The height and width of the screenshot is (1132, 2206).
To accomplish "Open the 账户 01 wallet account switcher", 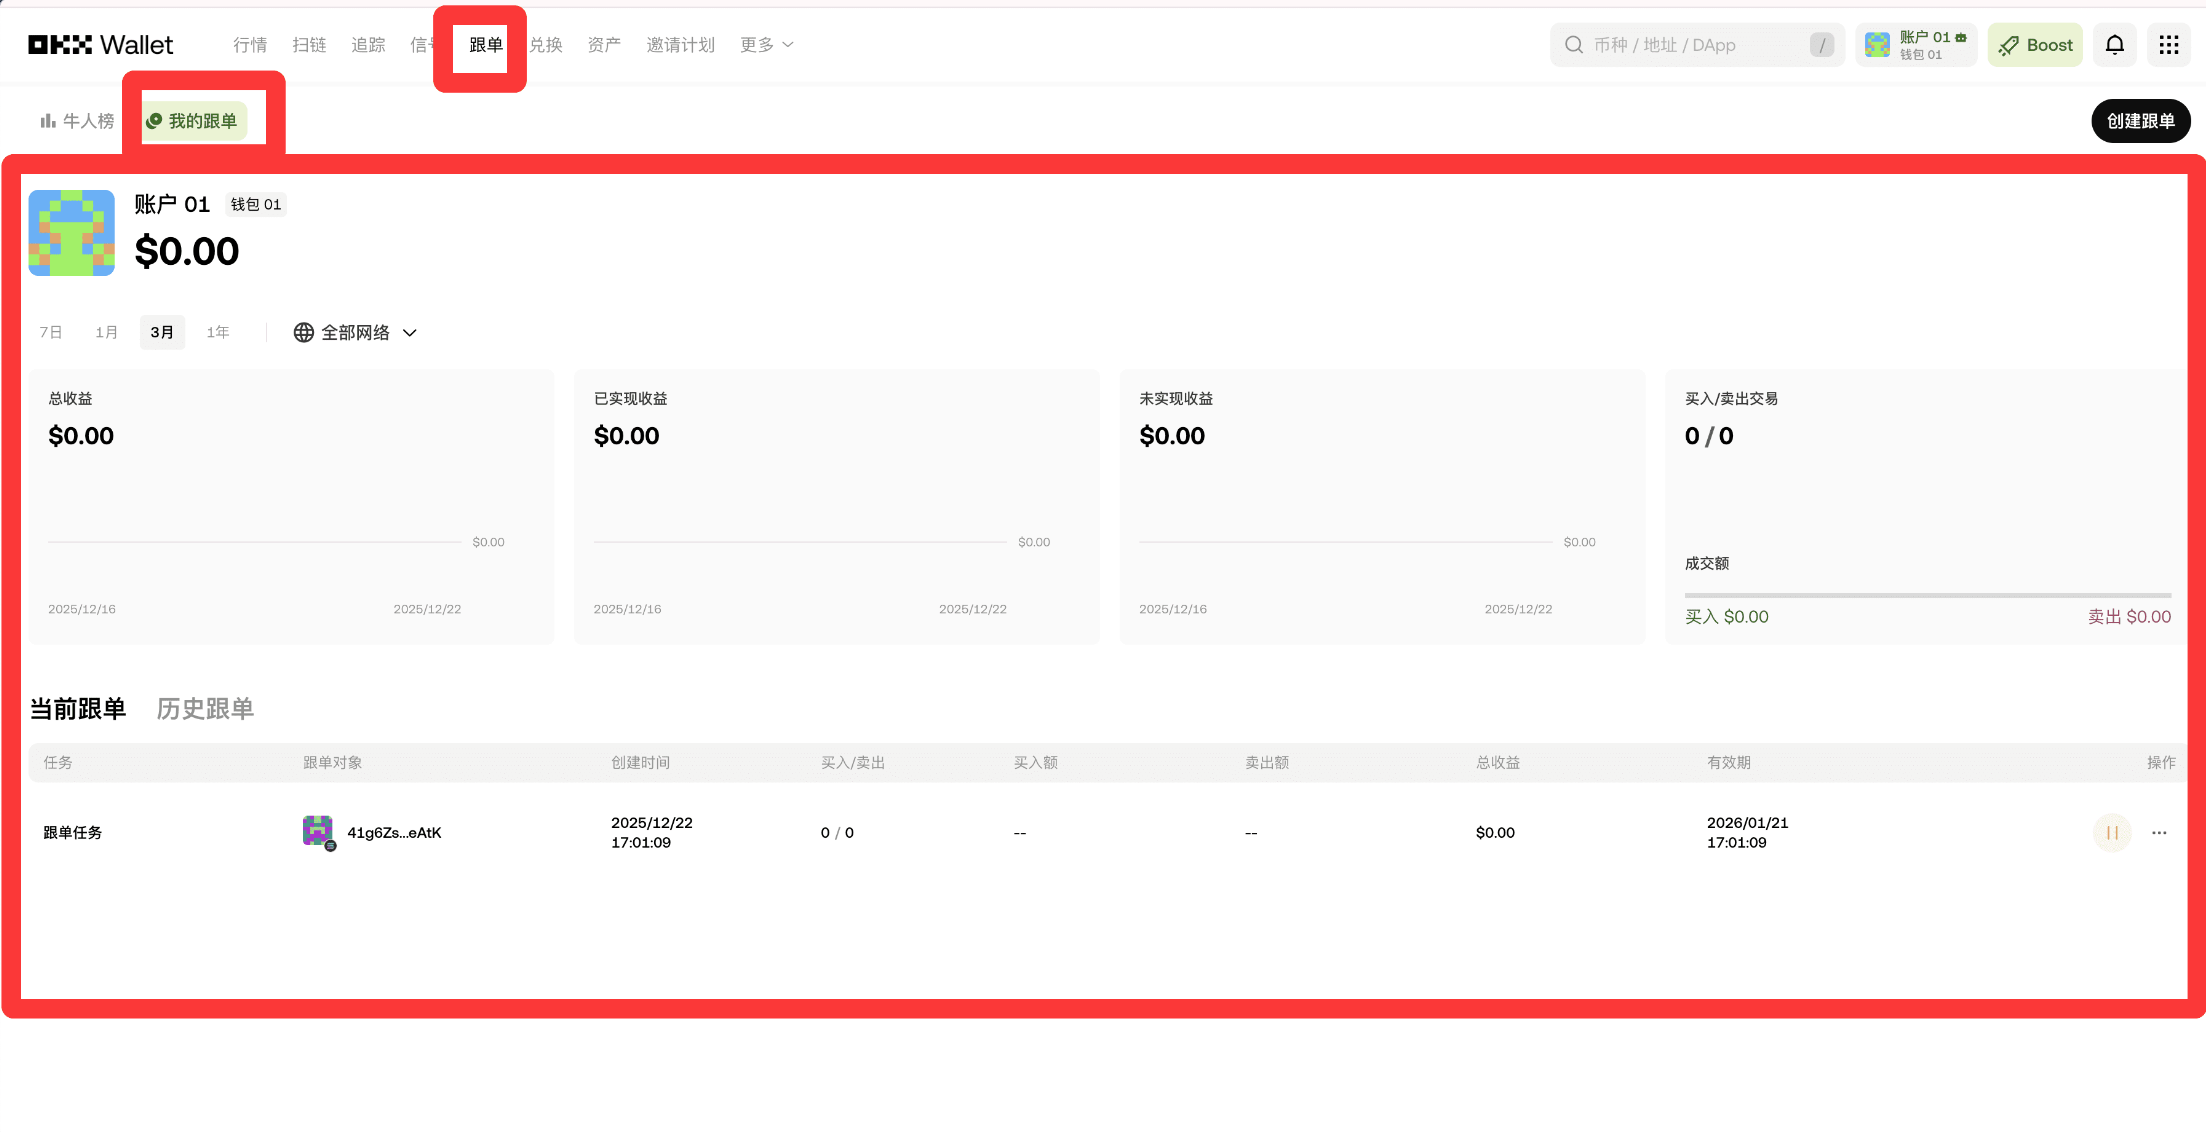I will click(x=1916, y=45).
